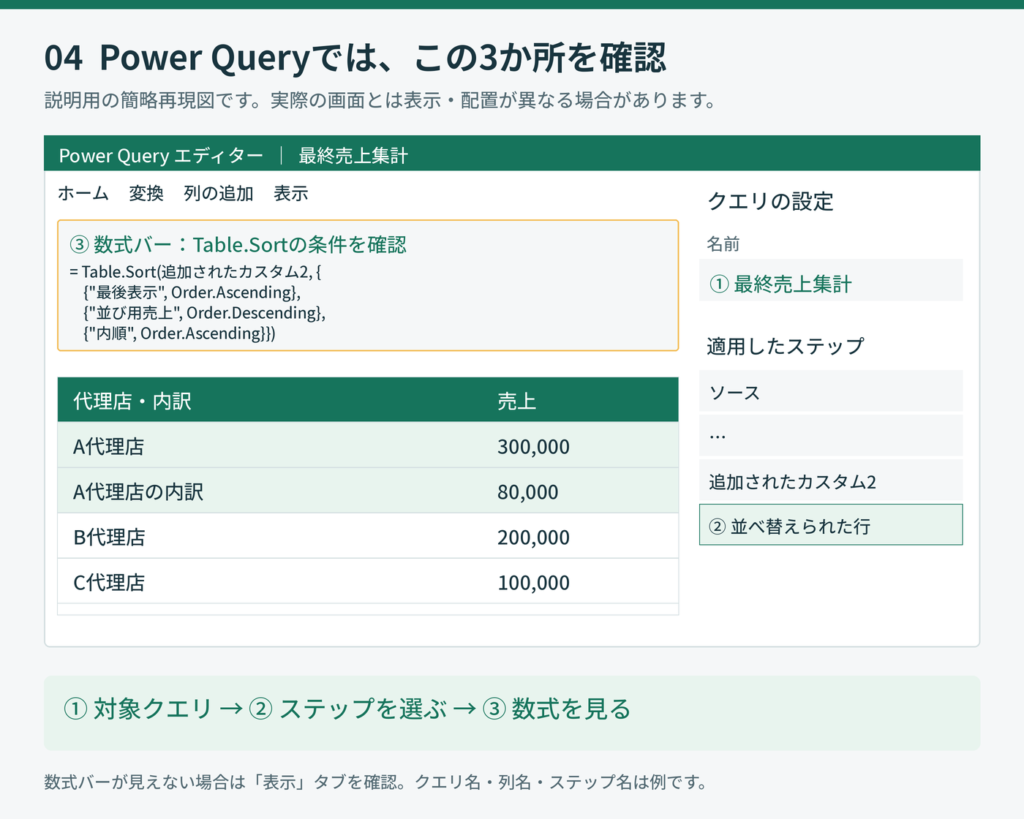1024x819 pixels.
Task: Open the 表示 ribbon tab
Action: [x=291, y=193]
